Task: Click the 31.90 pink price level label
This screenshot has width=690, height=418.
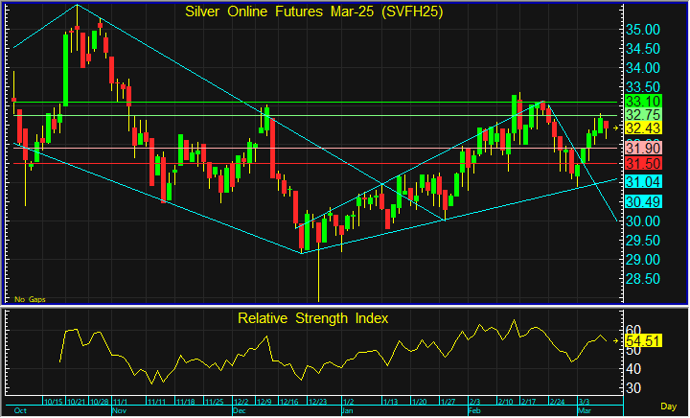Action: click(643, 148)
